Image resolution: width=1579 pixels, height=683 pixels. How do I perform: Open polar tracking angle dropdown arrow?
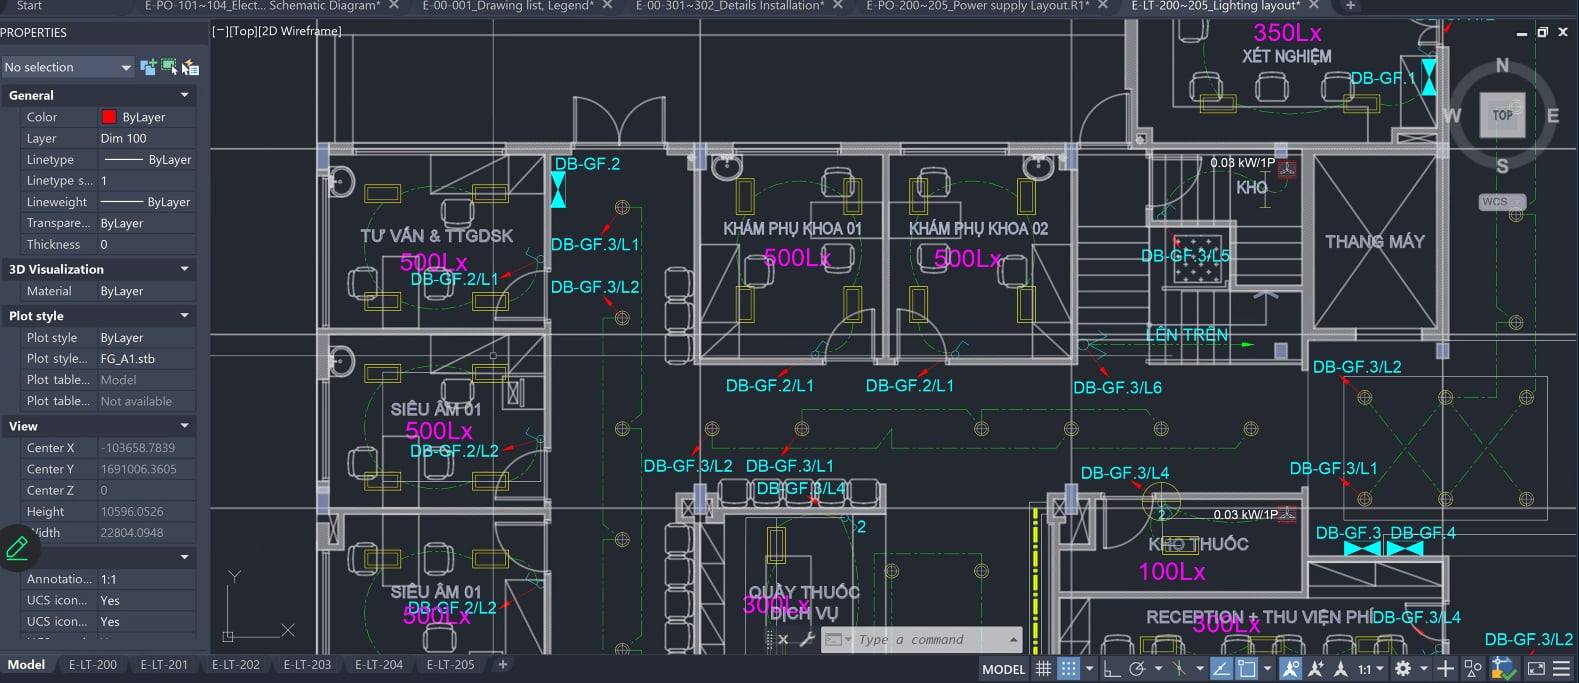[x=1158, y=669]
